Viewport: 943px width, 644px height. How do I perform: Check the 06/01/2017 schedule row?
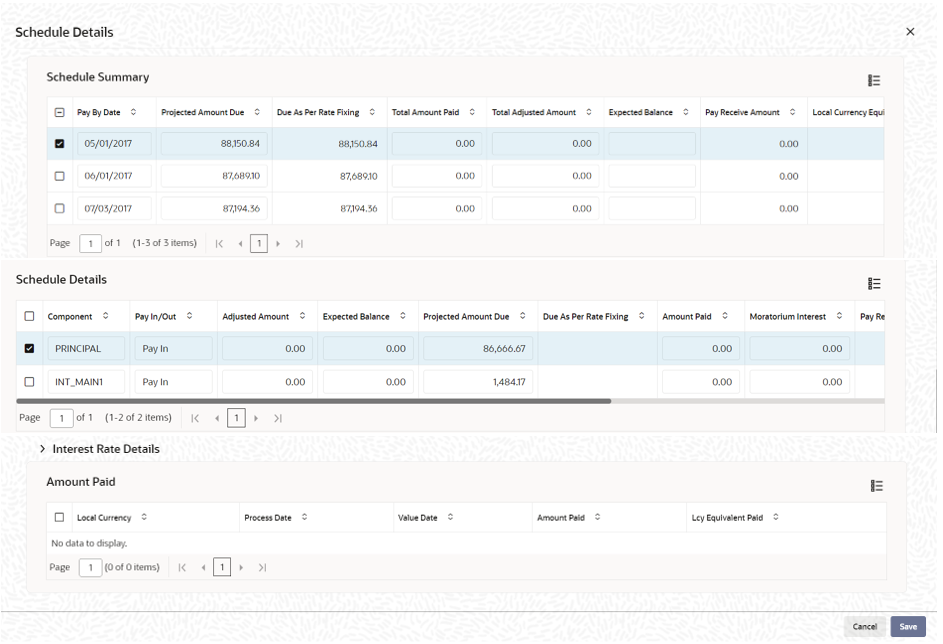60,176
